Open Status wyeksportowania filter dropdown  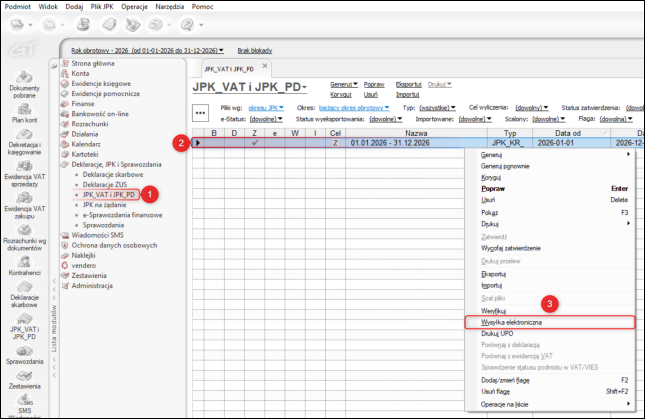[385, 119]
